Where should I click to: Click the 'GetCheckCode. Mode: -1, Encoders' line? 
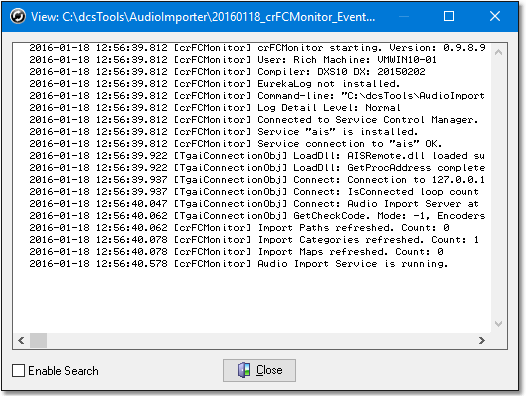[257, 216]
